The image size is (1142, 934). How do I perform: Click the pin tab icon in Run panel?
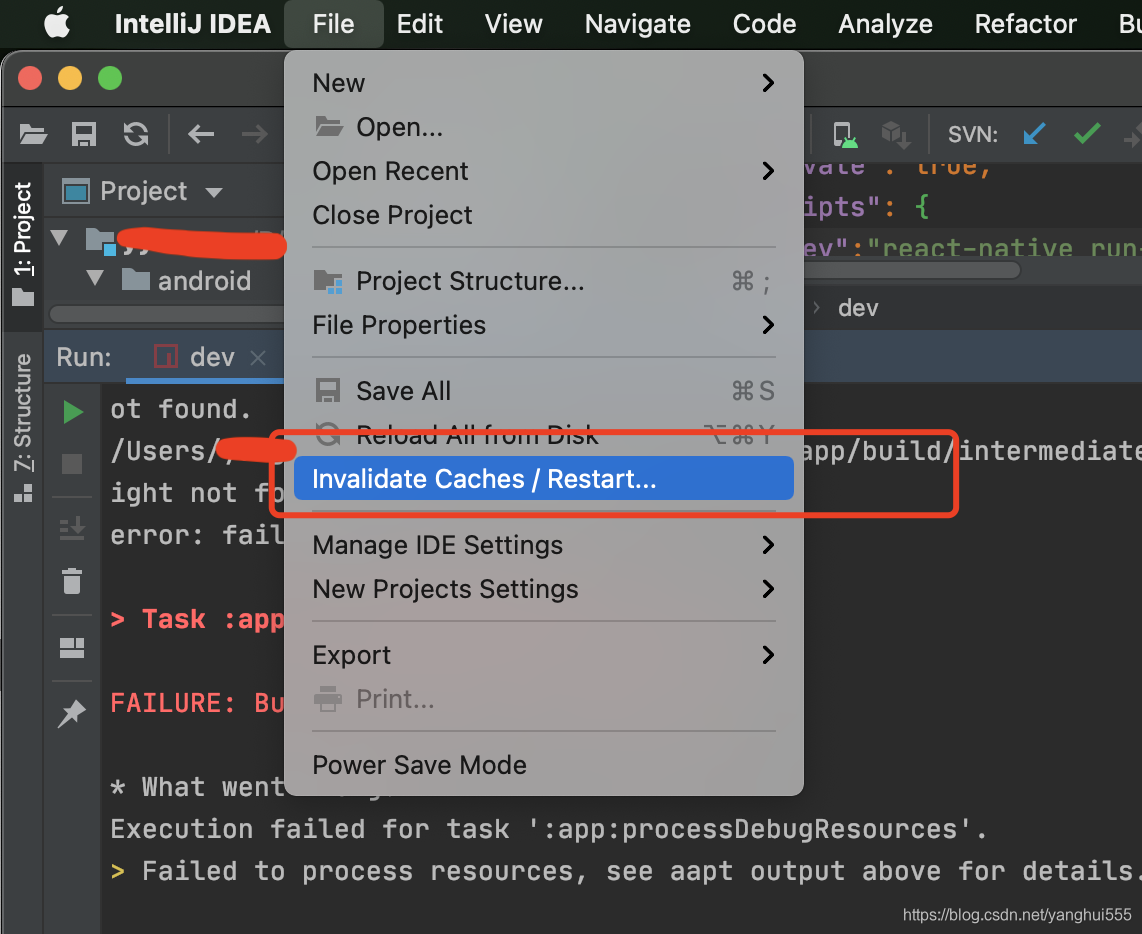click(72, 713)
